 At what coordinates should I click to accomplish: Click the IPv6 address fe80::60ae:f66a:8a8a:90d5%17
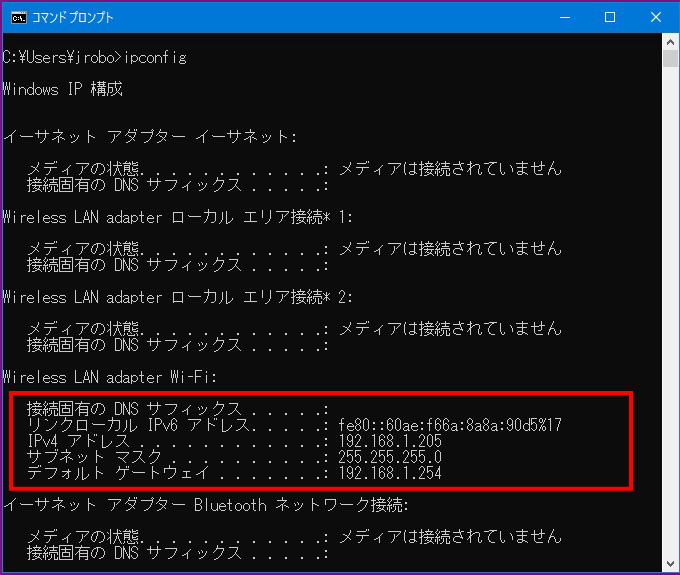coord(450,425)
